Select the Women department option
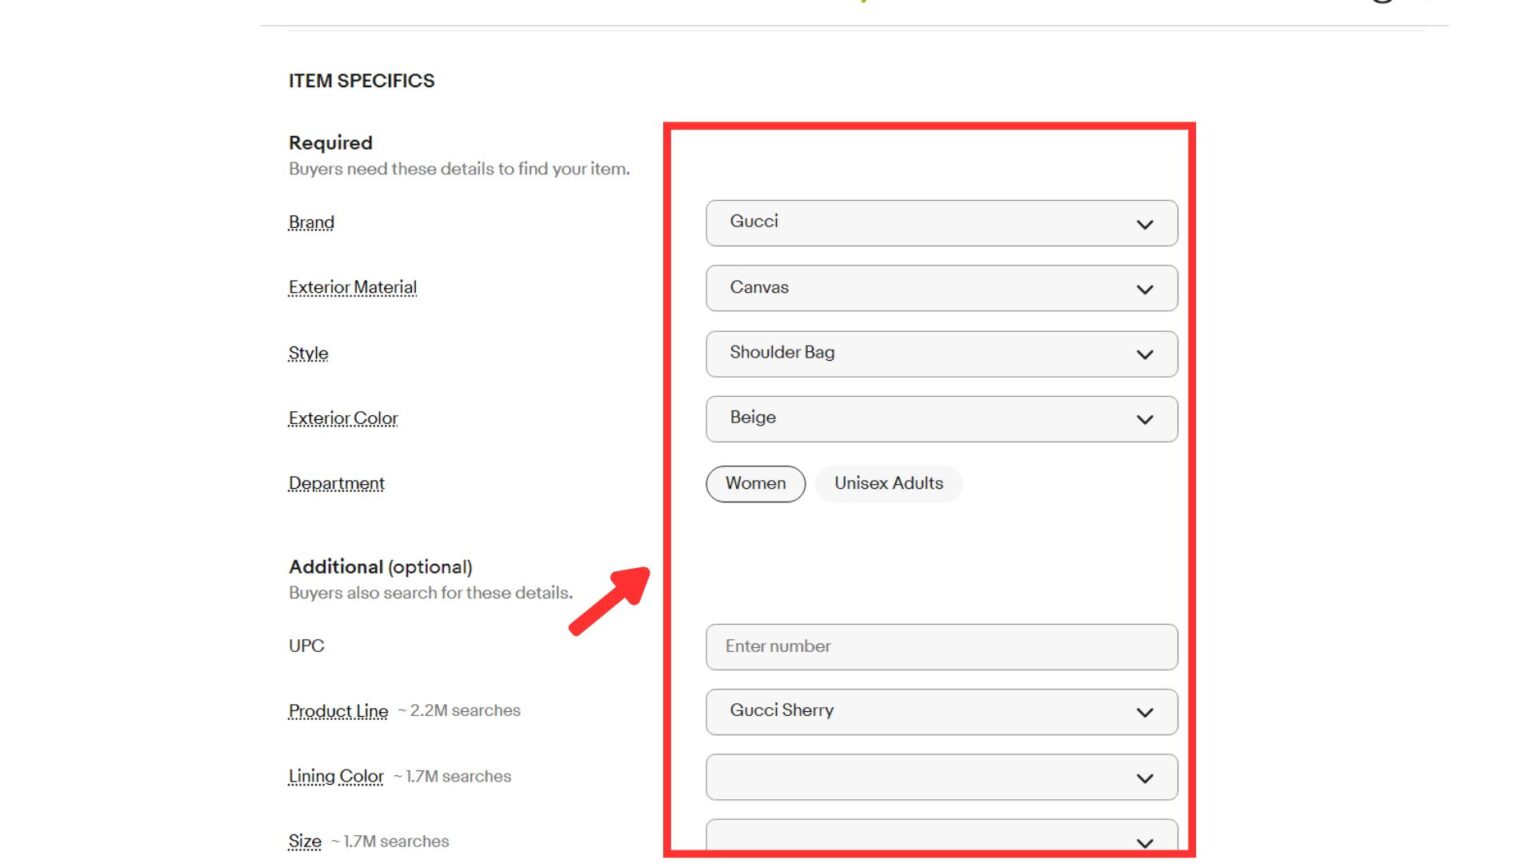 [755, 484]
